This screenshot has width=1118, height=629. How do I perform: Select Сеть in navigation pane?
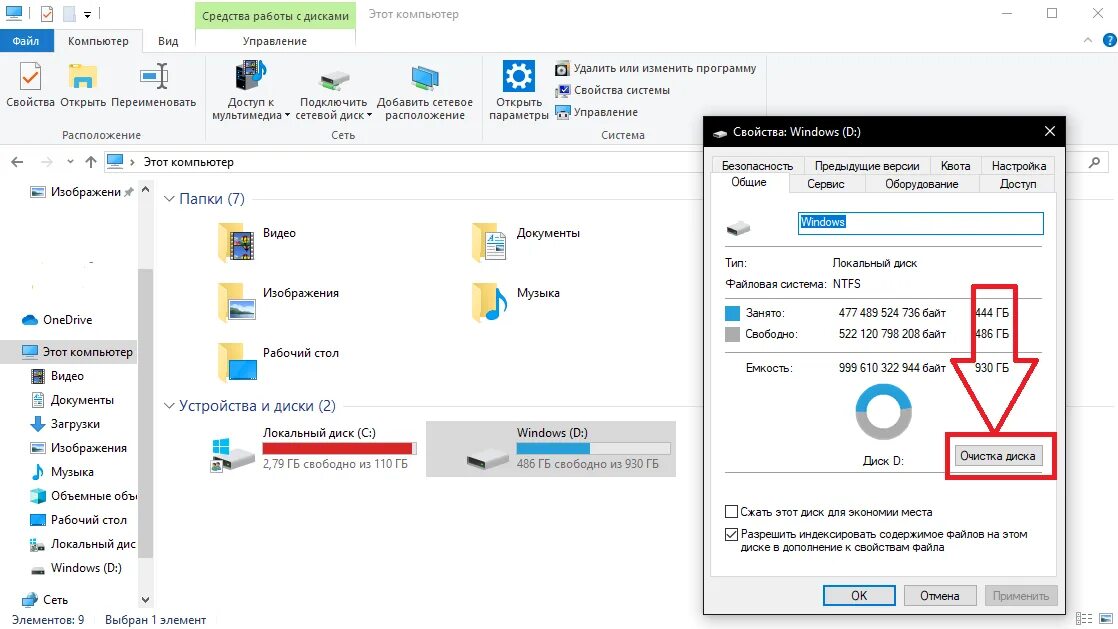point(44,600)
